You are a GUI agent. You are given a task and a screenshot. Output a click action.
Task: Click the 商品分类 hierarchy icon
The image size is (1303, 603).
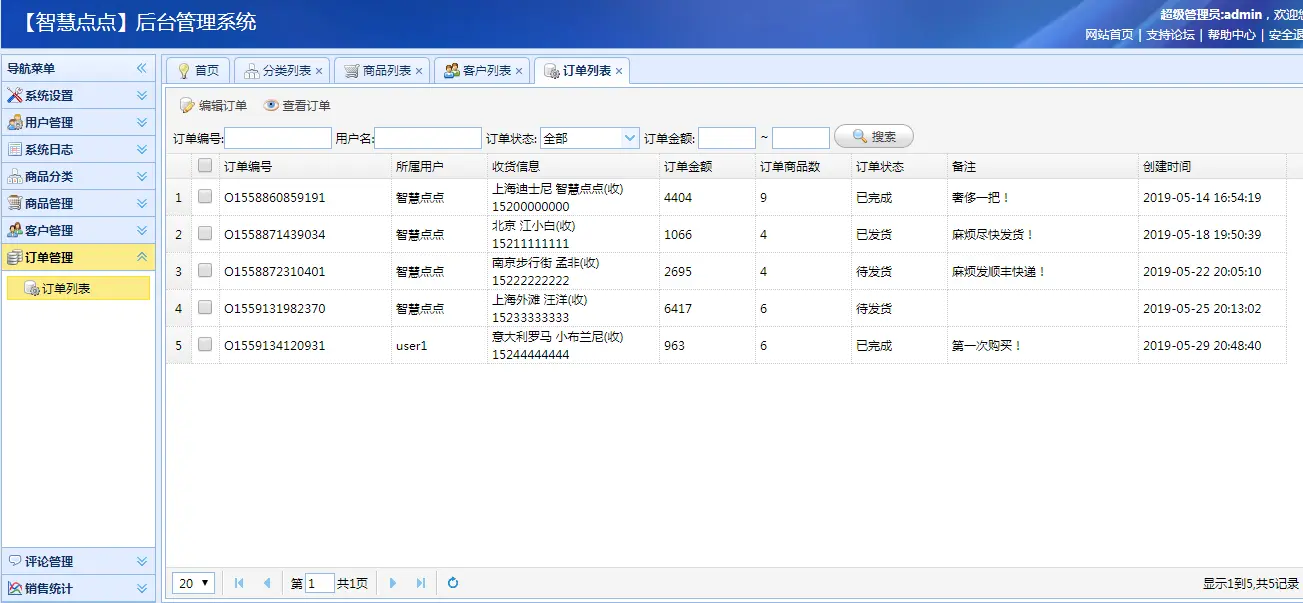[x=15, y=177]
